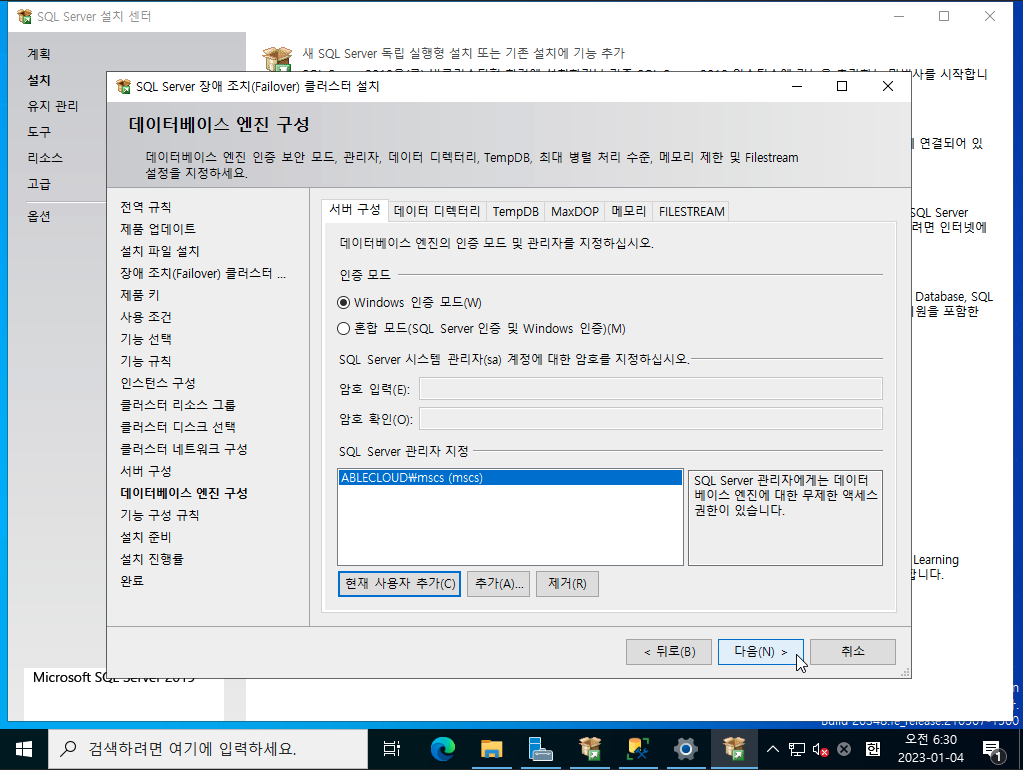Click 인스턴스 구성 step
Screen dimensions: 1023x770
[158, 383]
